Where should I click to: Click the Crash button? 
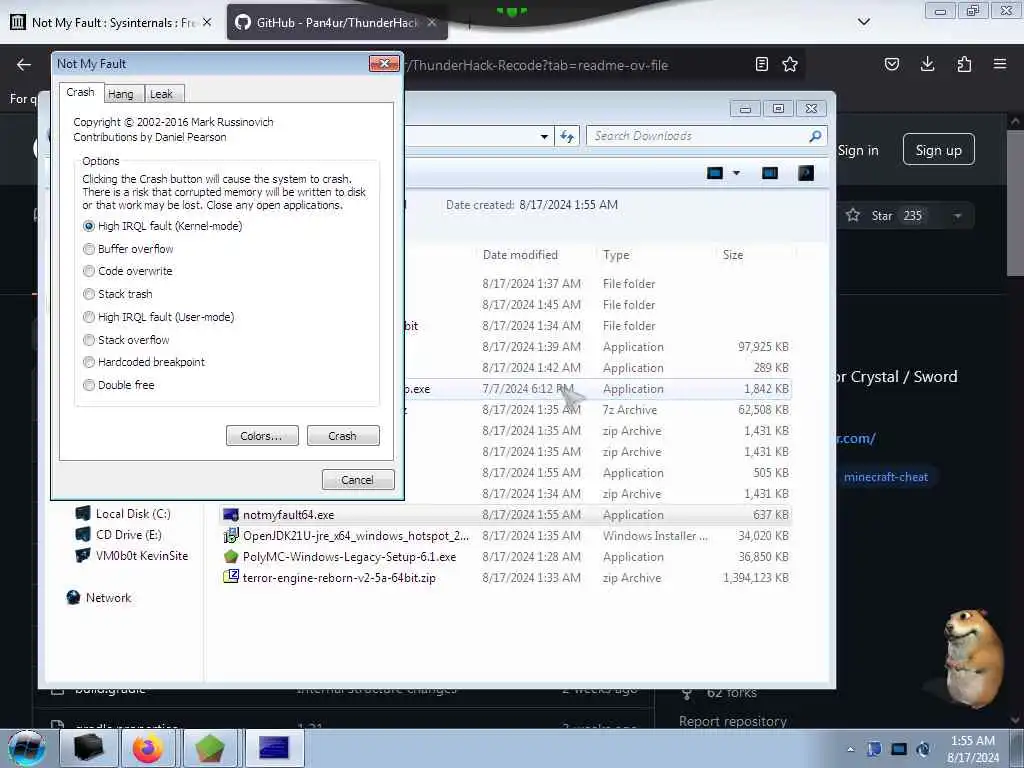tap(343, 436)
